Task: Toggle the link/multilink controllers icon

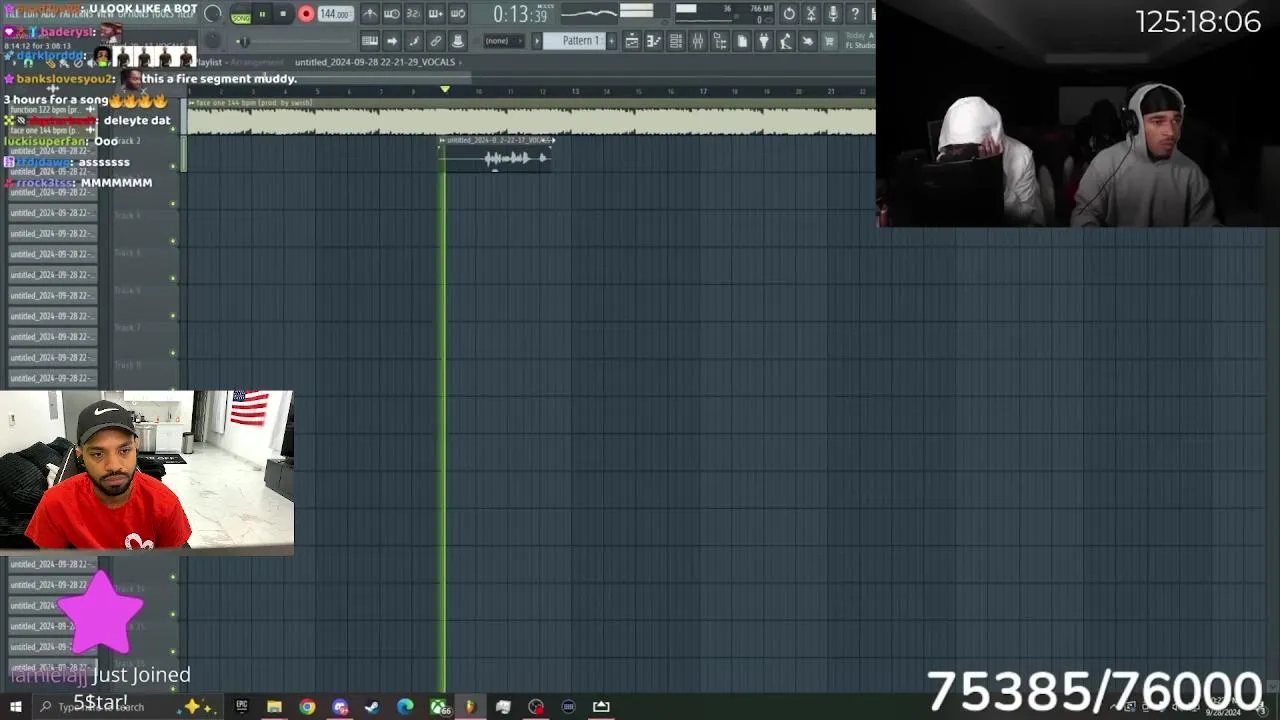Action: tap(436, 41)
